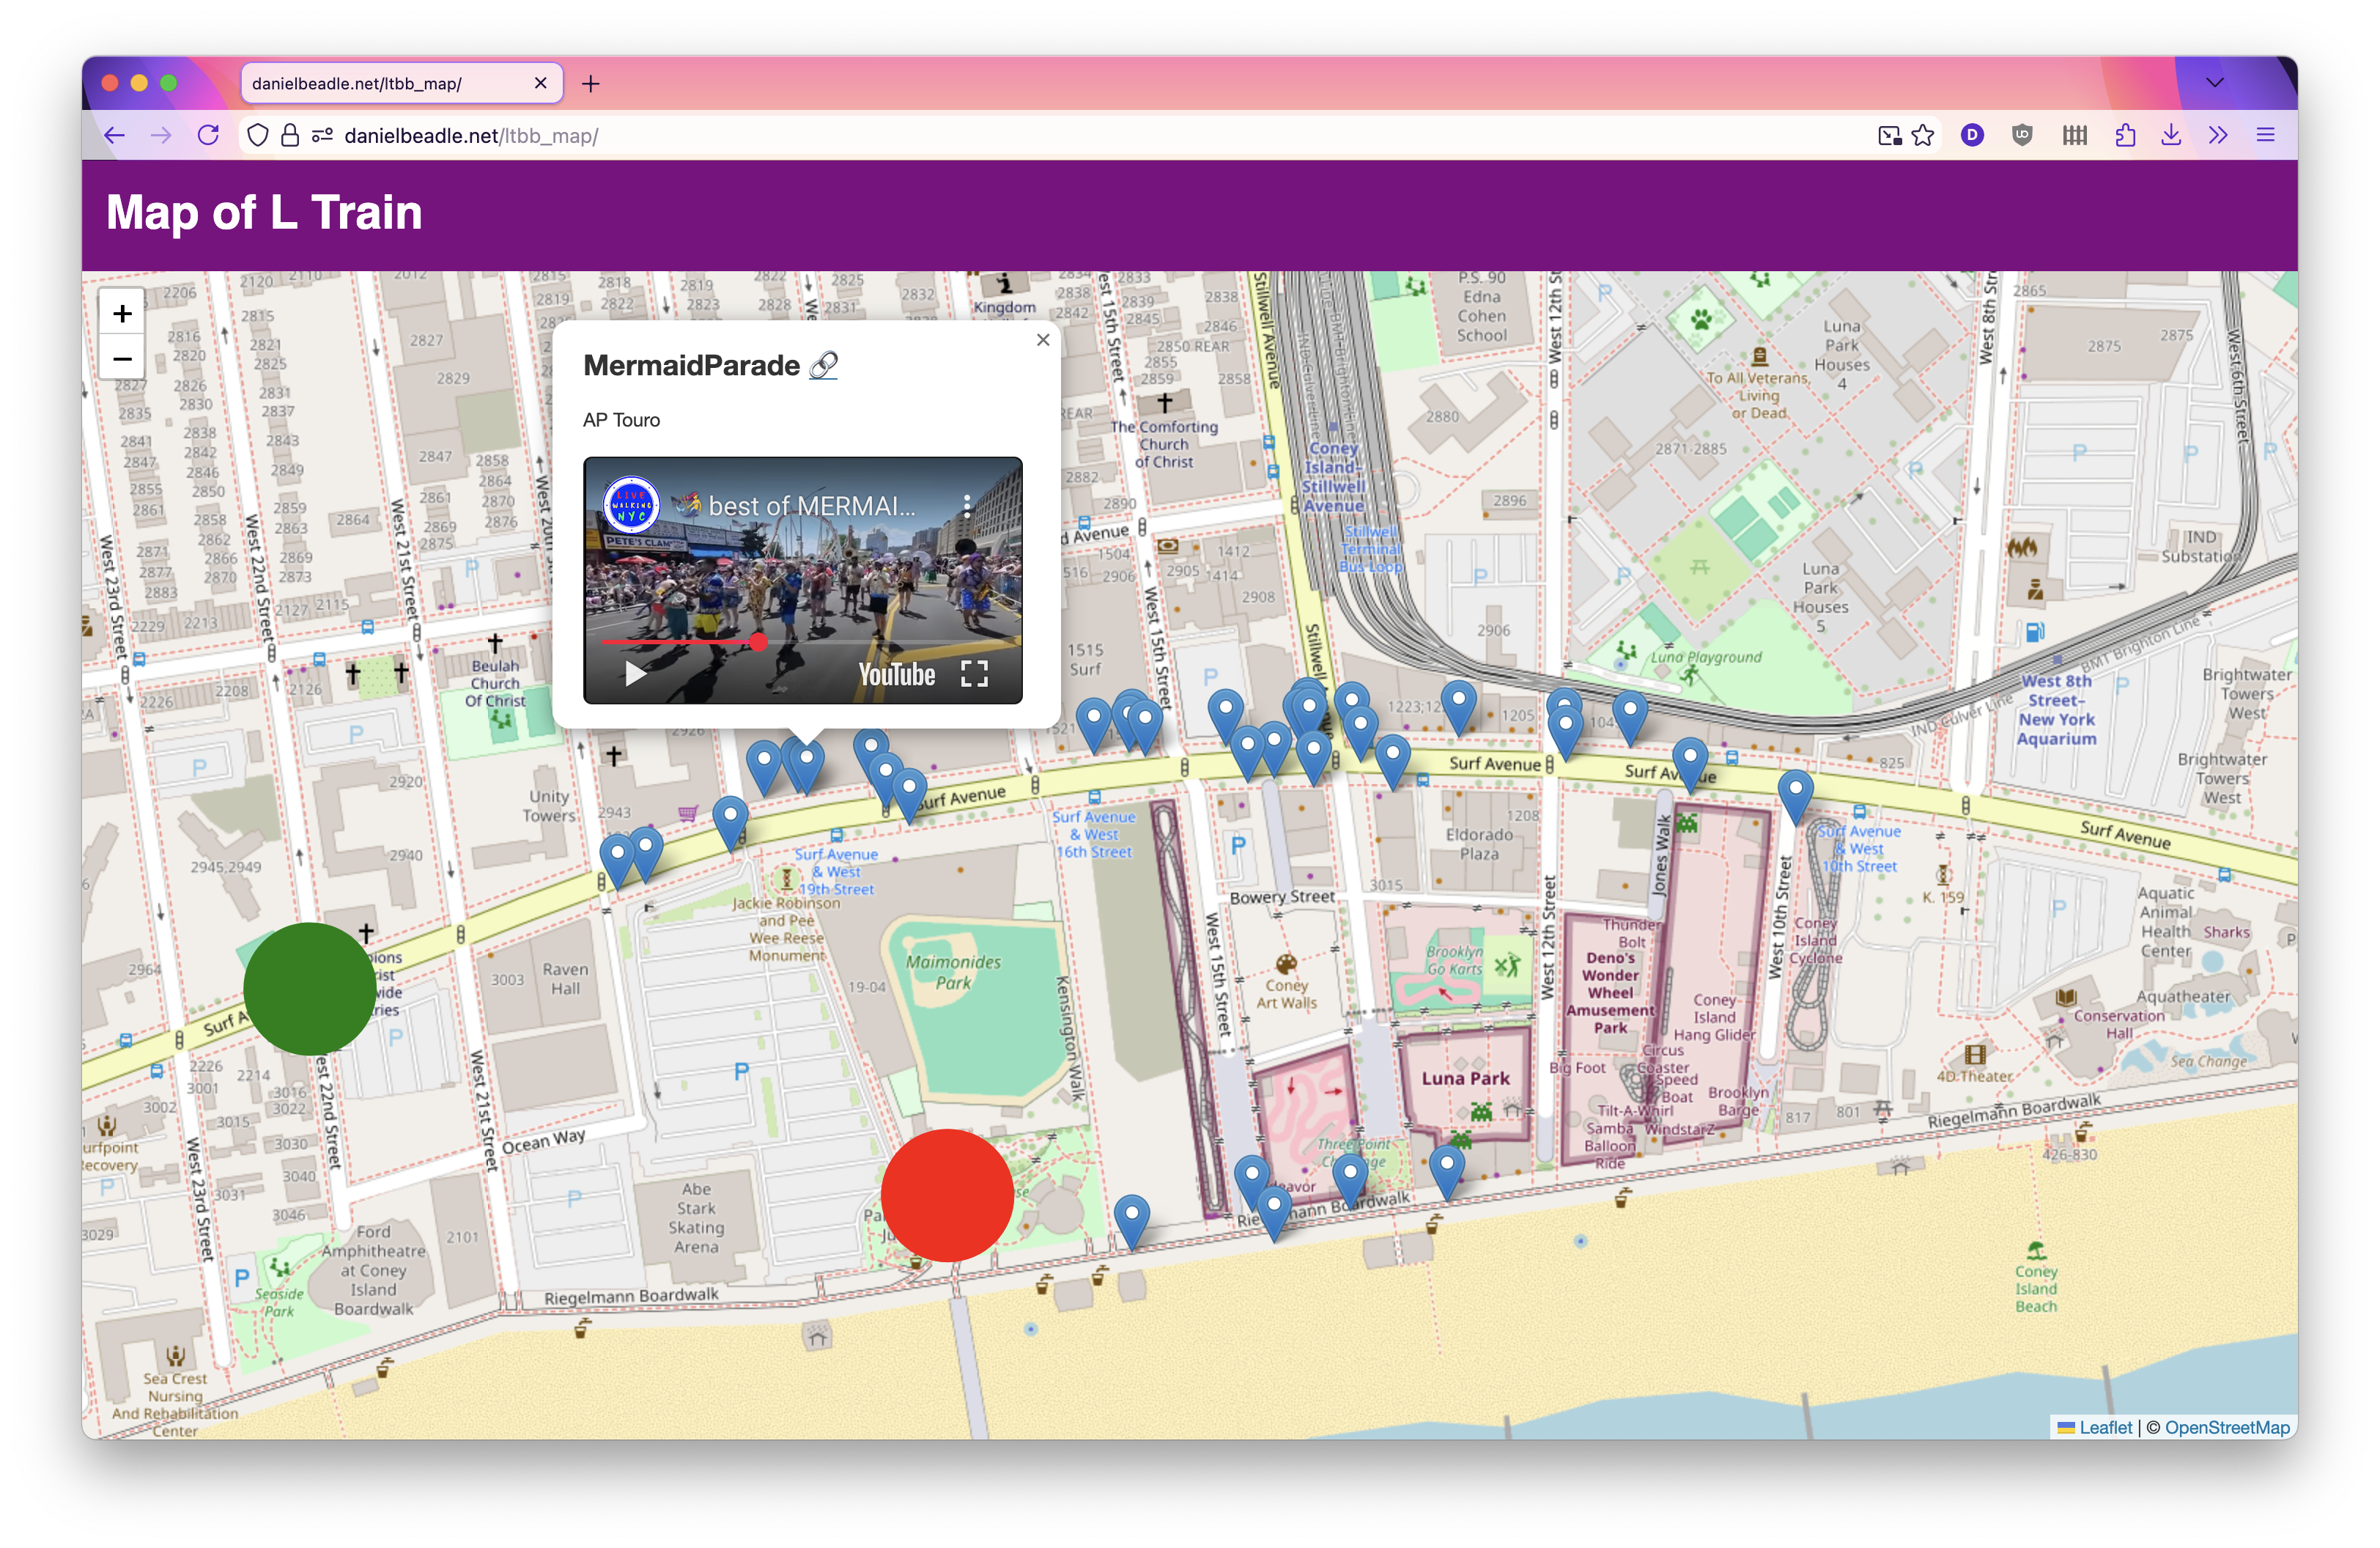Click the YouTube logo in video player
This screenshot has width=2380, height=1548.
(x=897, y=675)
